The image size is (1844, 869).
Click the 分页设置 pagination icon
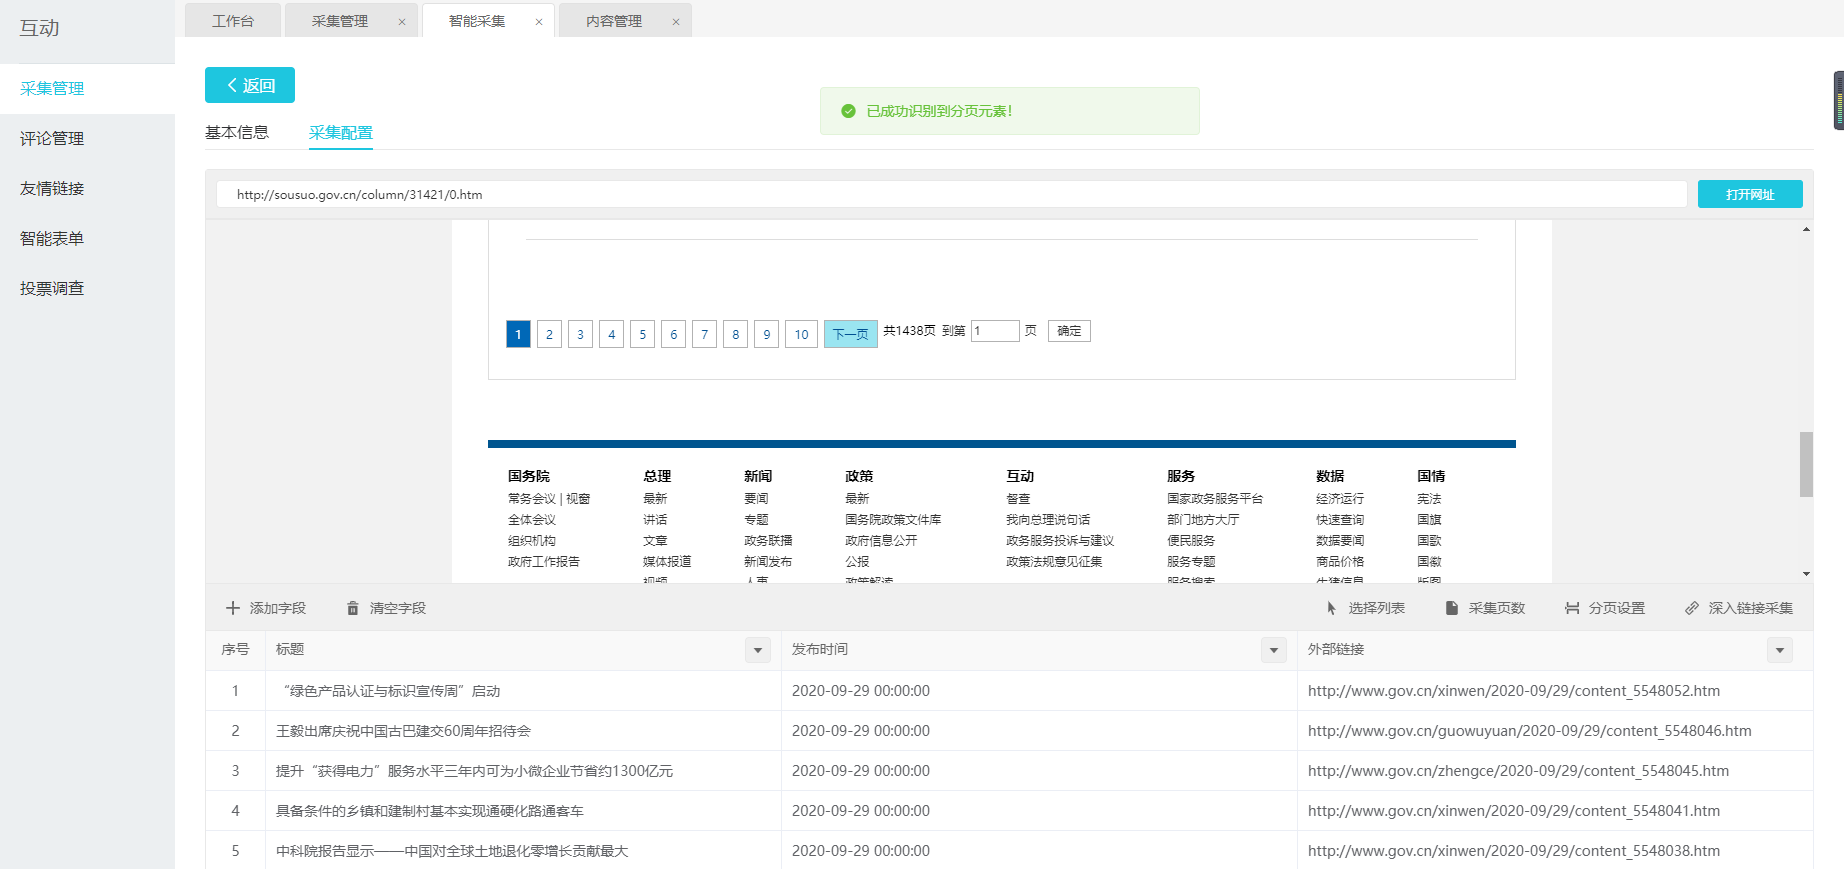point(1572,608)
